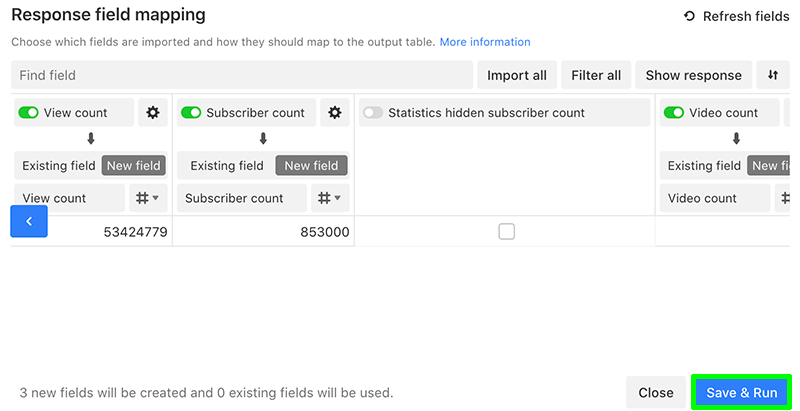The width and height of the screenshot is (800, 411).
Task: Click the Find field search box
Action: tap(242, 75)
